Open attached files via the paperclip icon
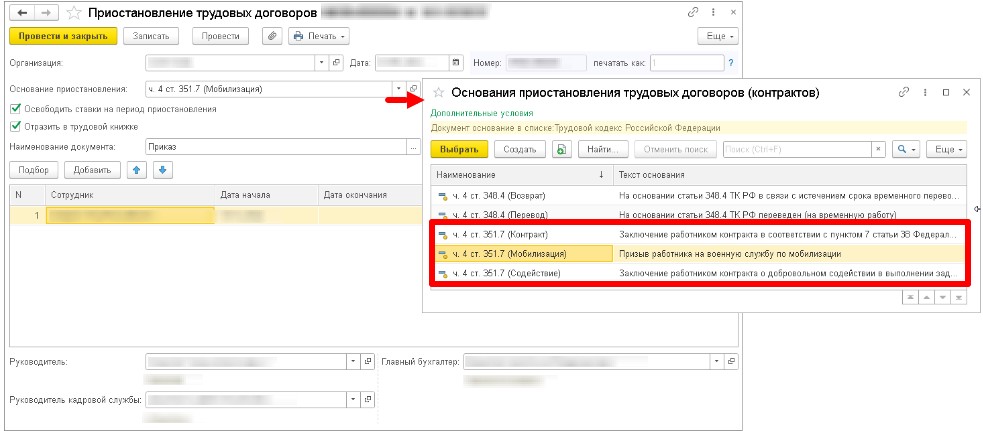Viewport: 983px width, 431px height. pos(272,36)
